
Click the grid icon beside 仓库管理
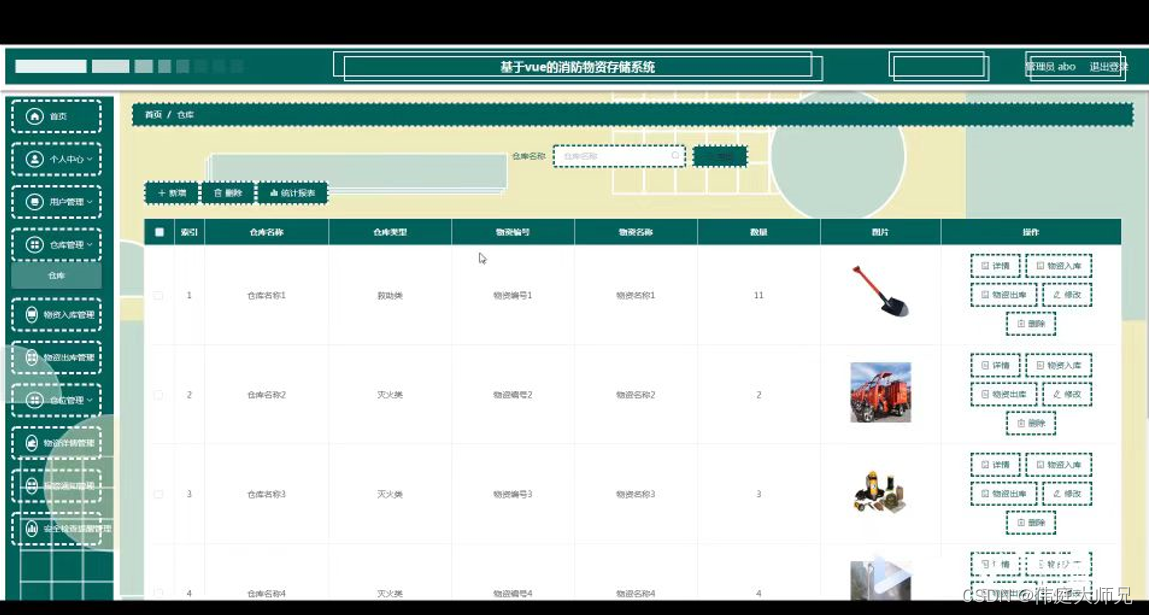click(x=34, y=245)
